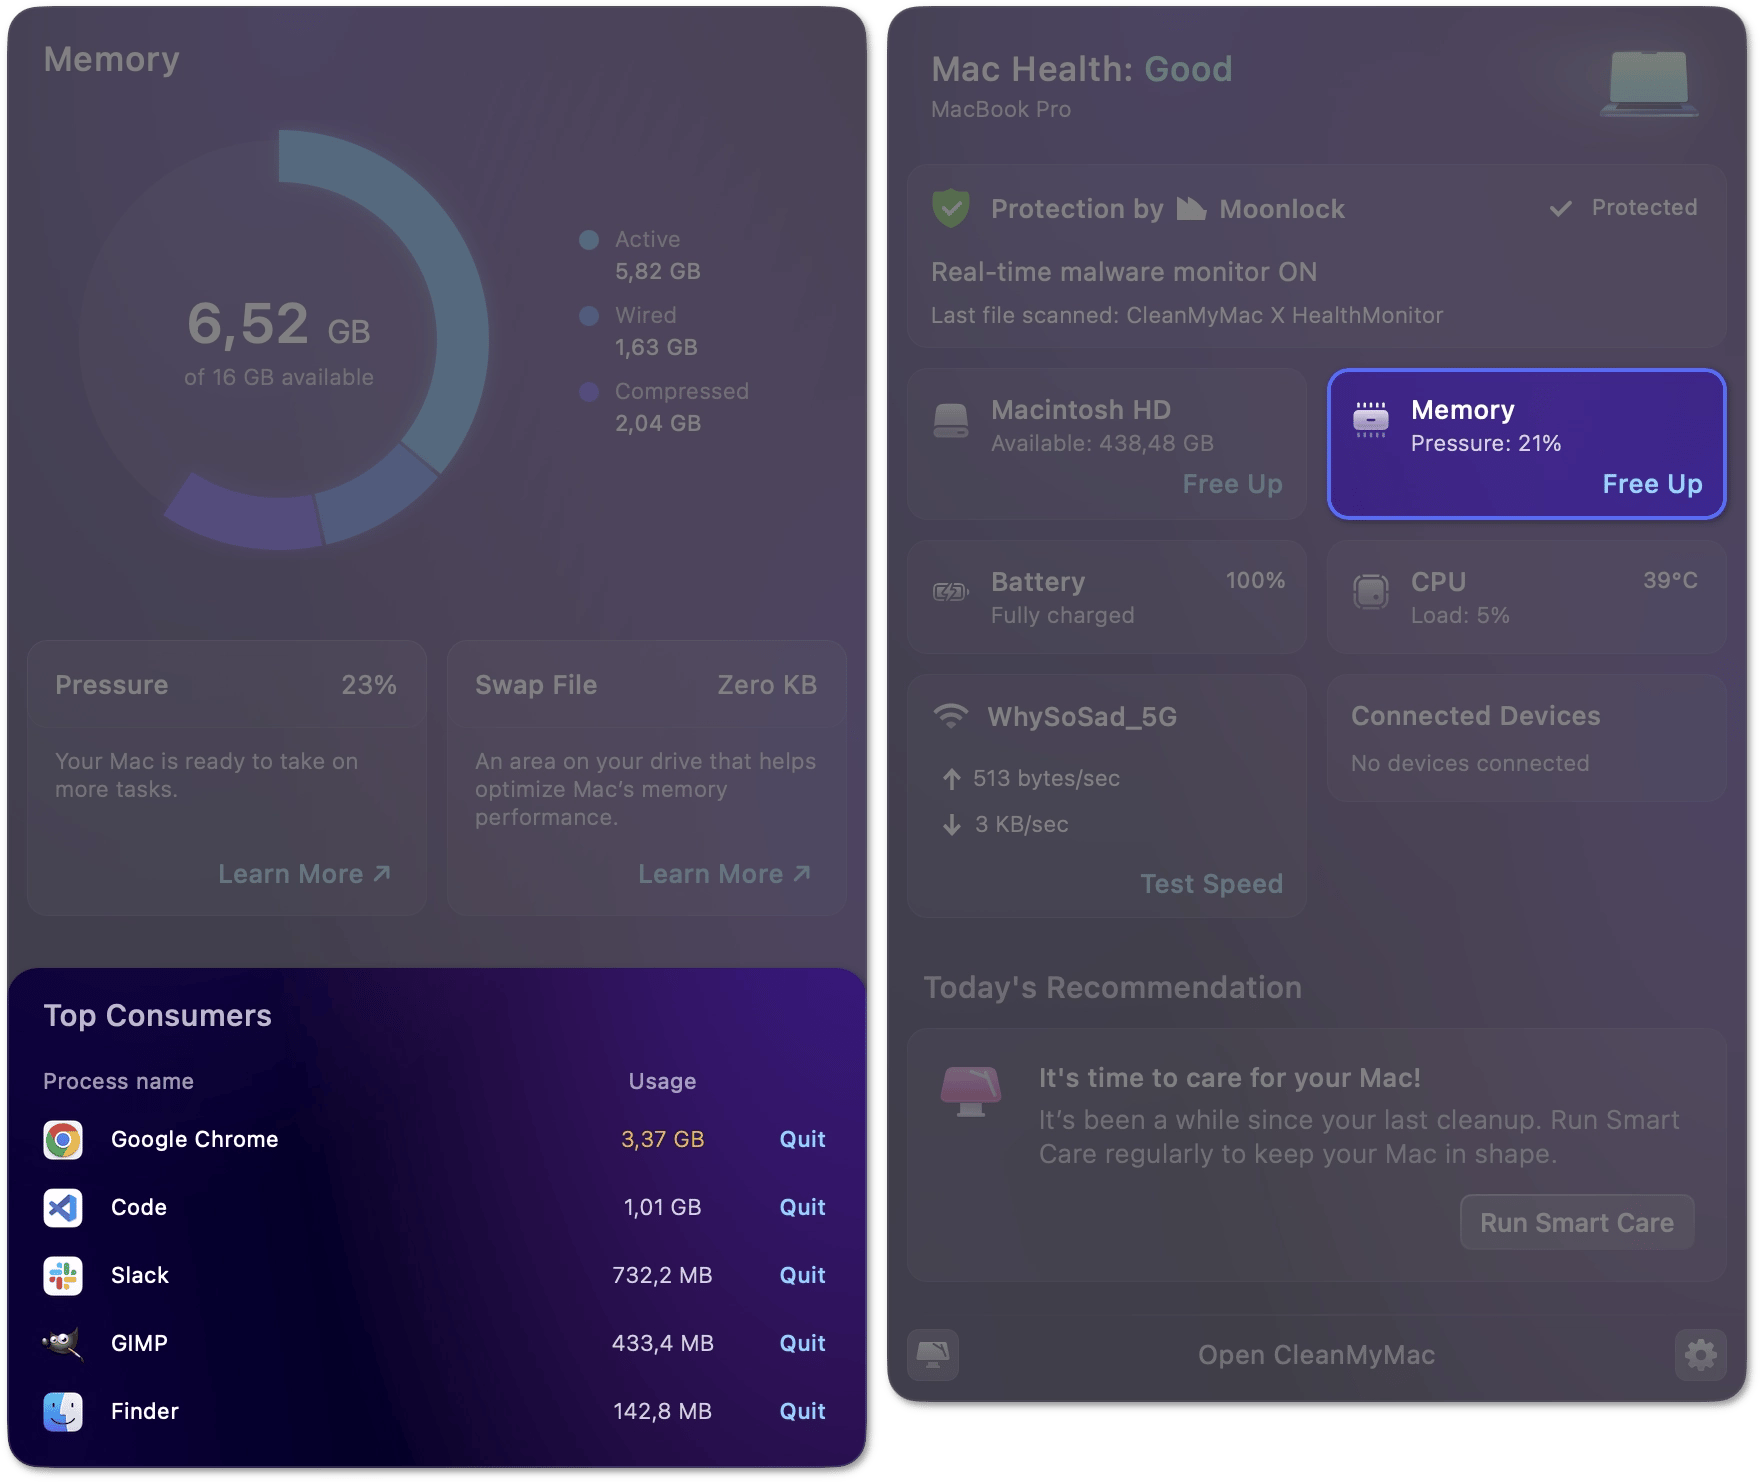Click the Available: 438,48 GB text
1760x1482 pixels.
click(1102, 443)
